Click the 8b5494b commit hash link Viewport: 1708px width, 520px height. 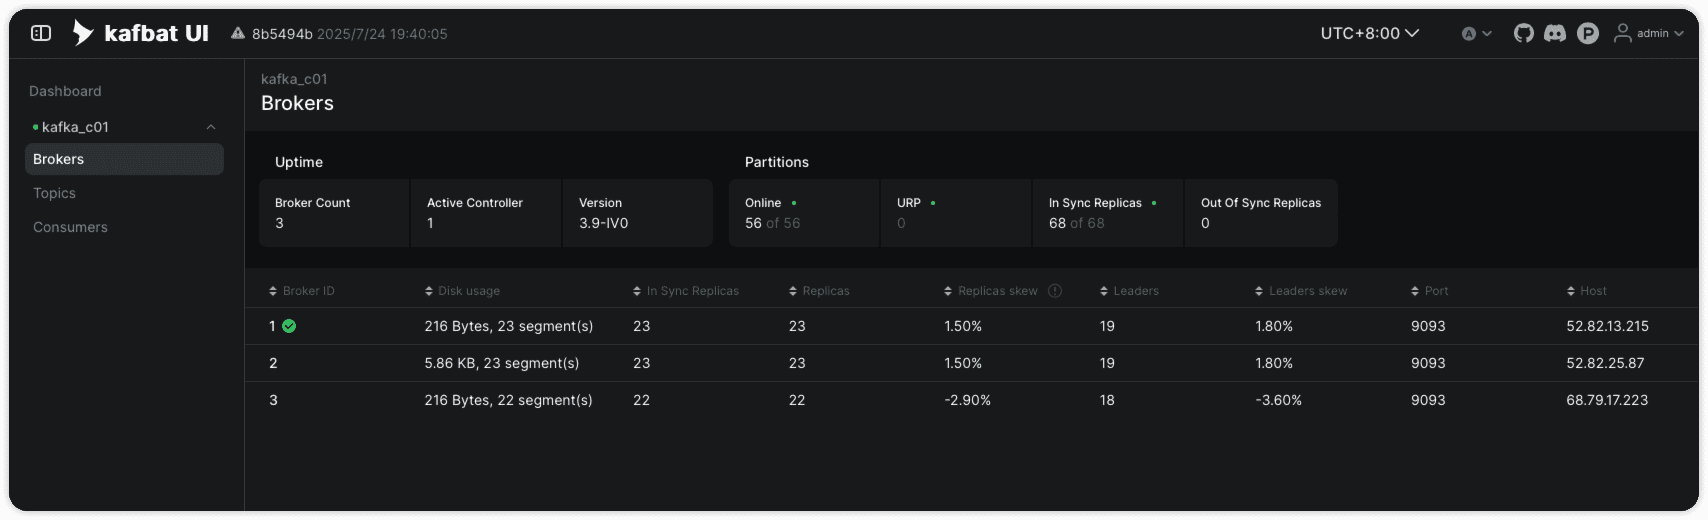[282, 34]
